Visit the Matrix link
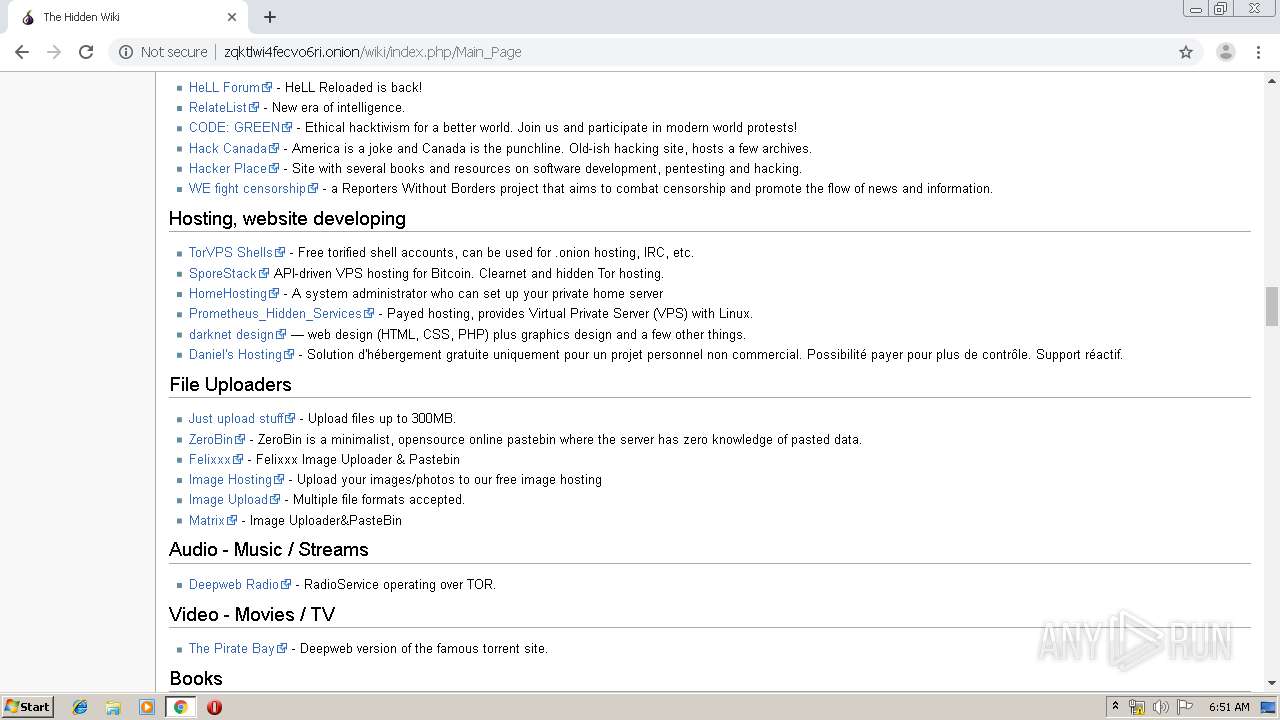This screenshot has width=1280, height=720. 207,520
